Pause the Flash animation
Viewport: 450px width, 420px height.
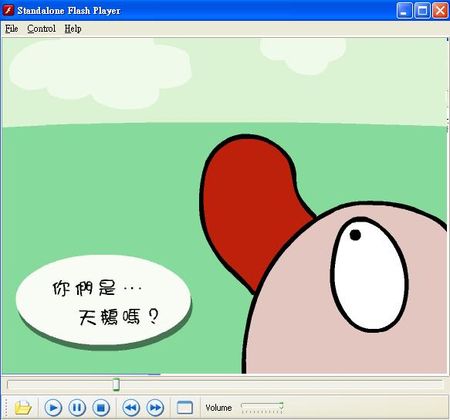[77, 407]
